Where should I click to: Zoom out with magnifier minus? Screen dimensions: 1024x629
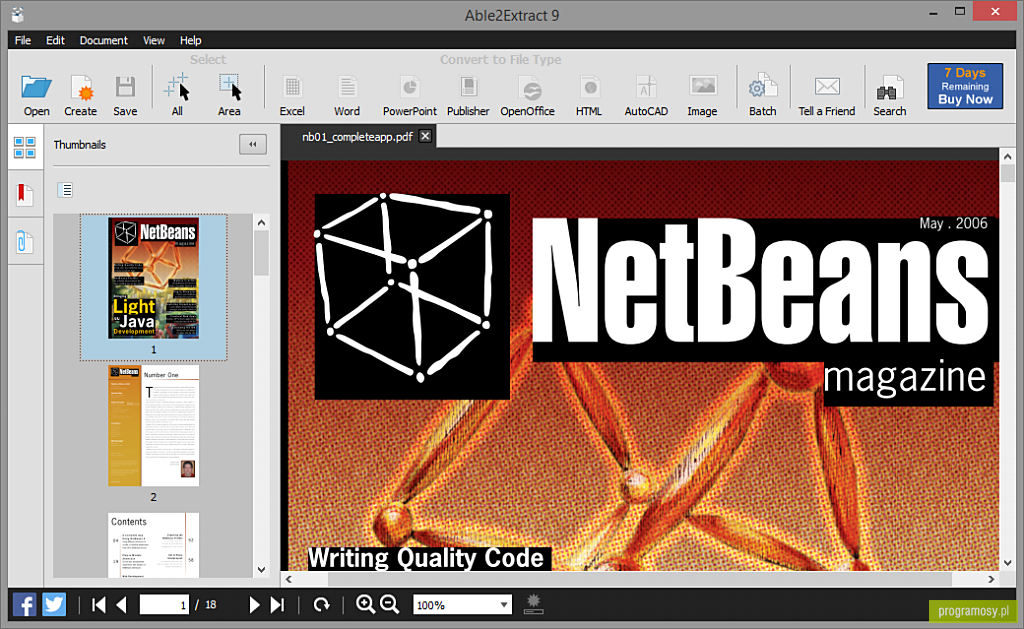(x=389, y=605)
